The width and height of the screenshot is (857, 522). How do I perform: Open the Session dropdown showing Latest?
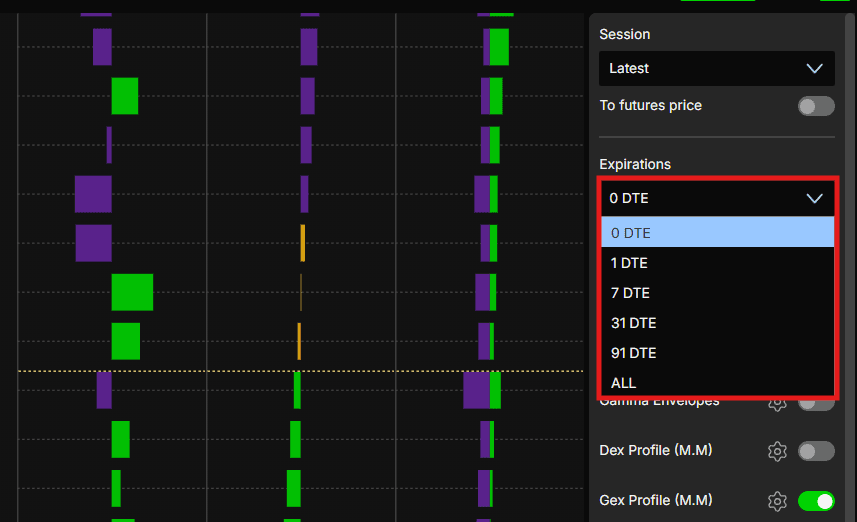(717, 68)
